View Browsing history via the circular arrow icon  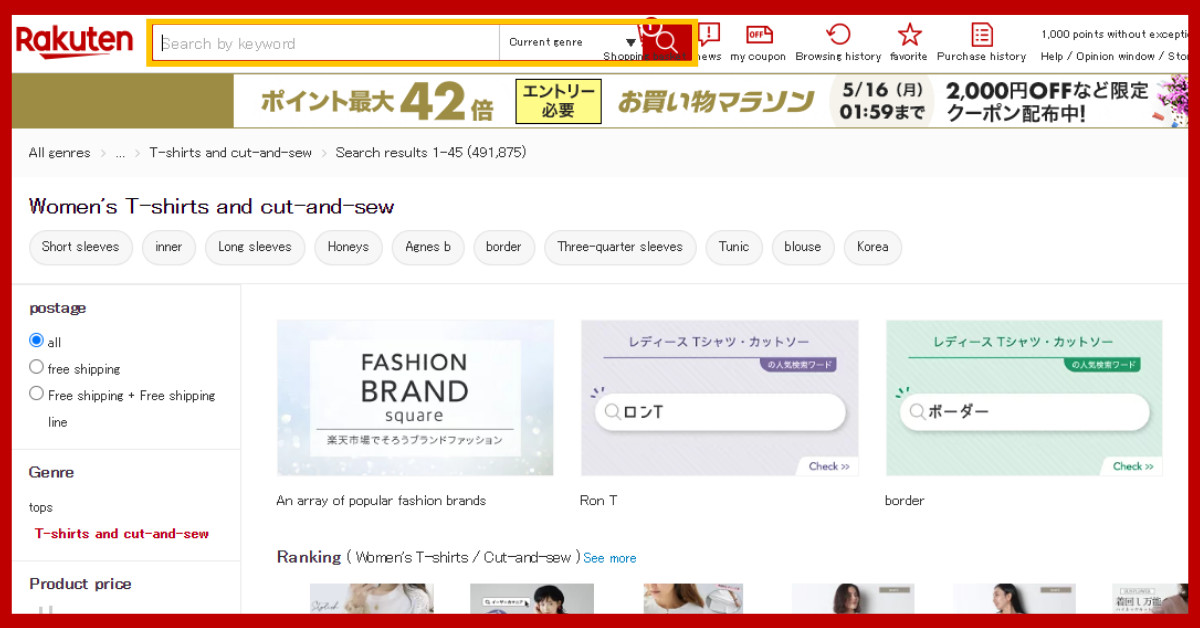point(837,33)
